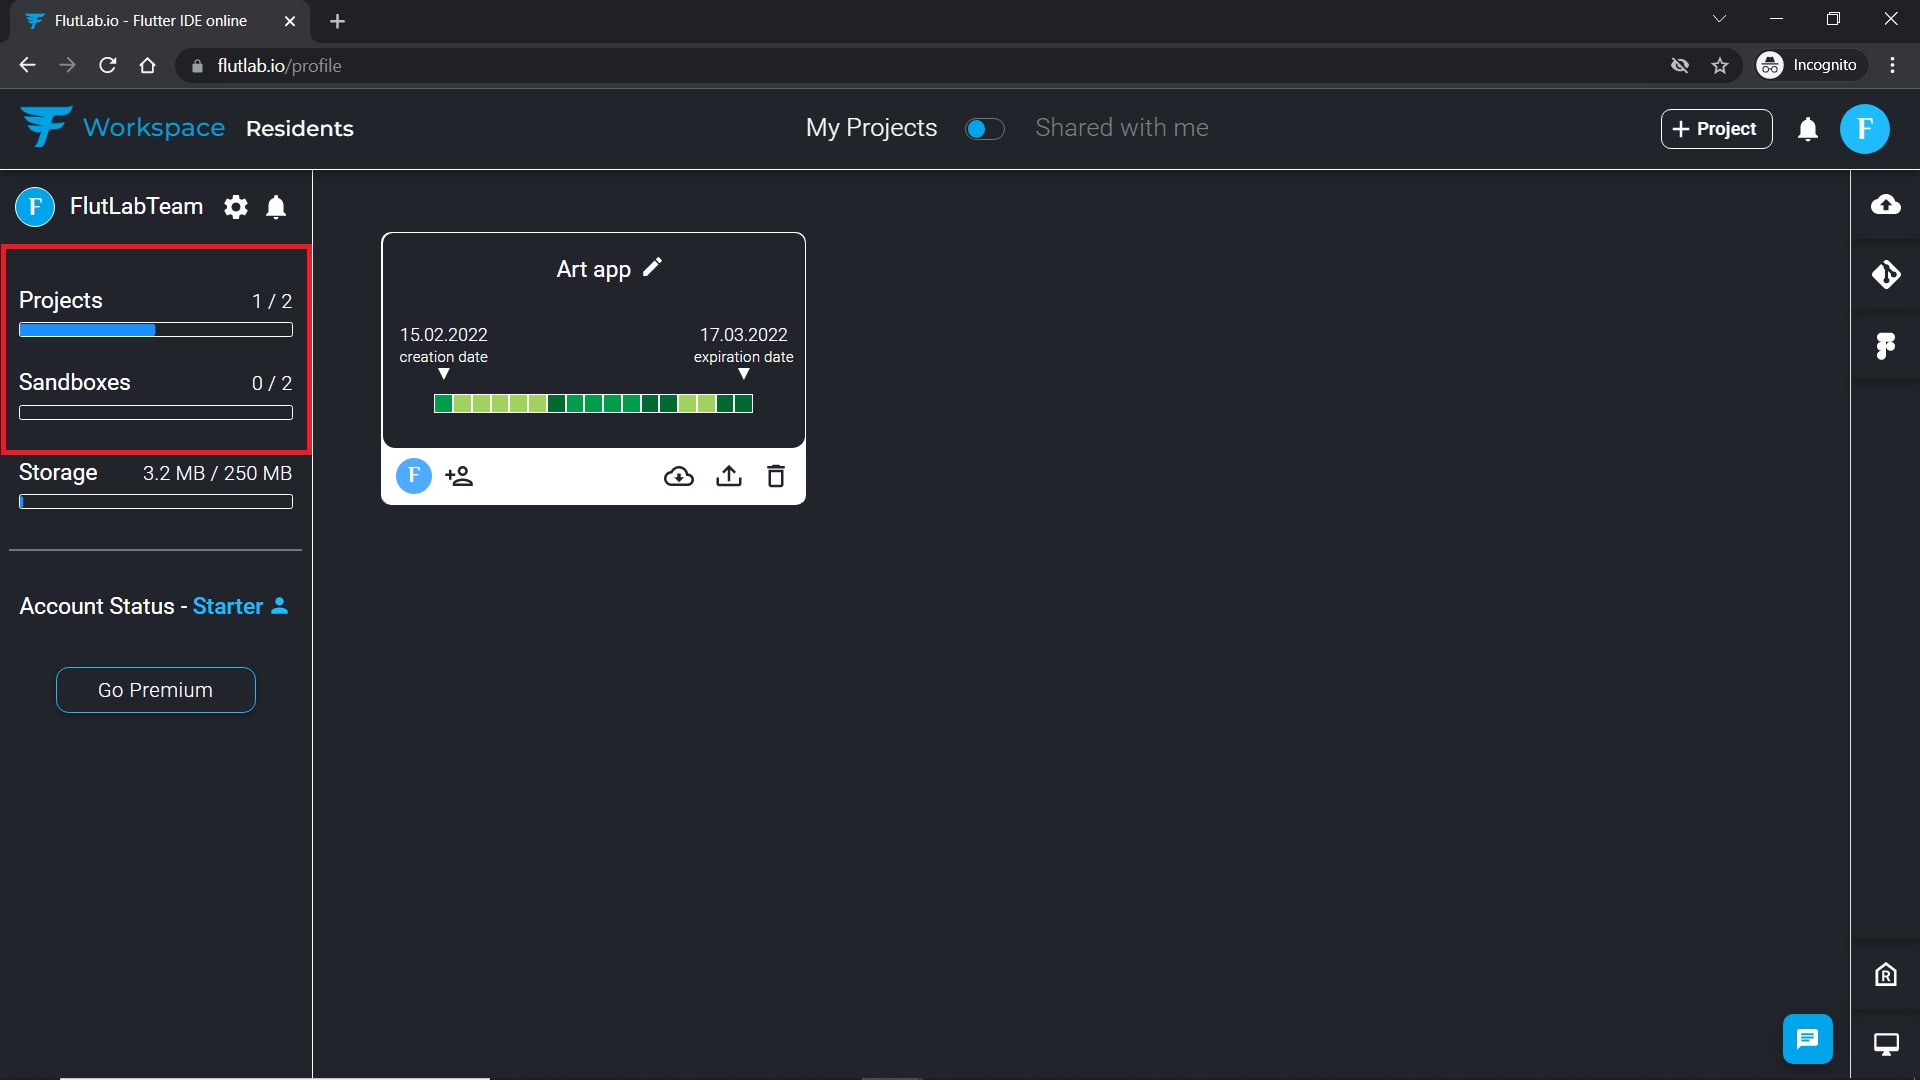Viewport: 1920px width, 1080px height.
Task: Click the expiration date marker triangle
Action: pos(744,374)
